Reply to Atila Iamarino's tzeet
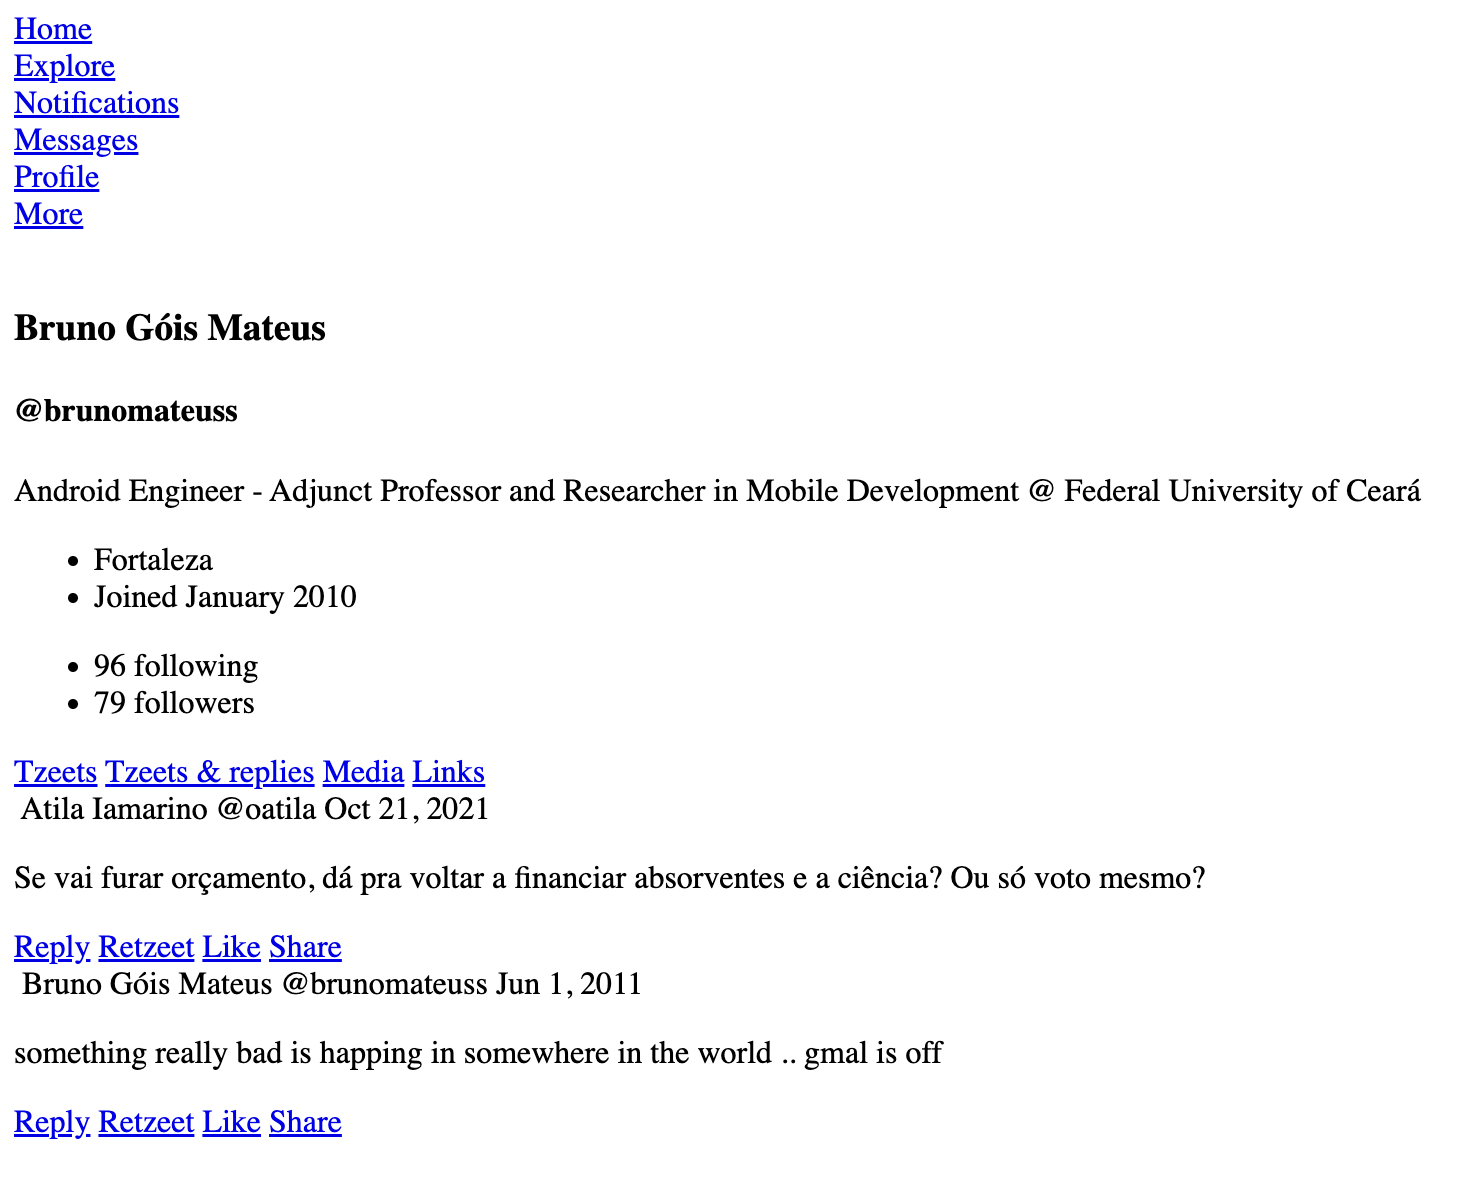 pos(52,947)
